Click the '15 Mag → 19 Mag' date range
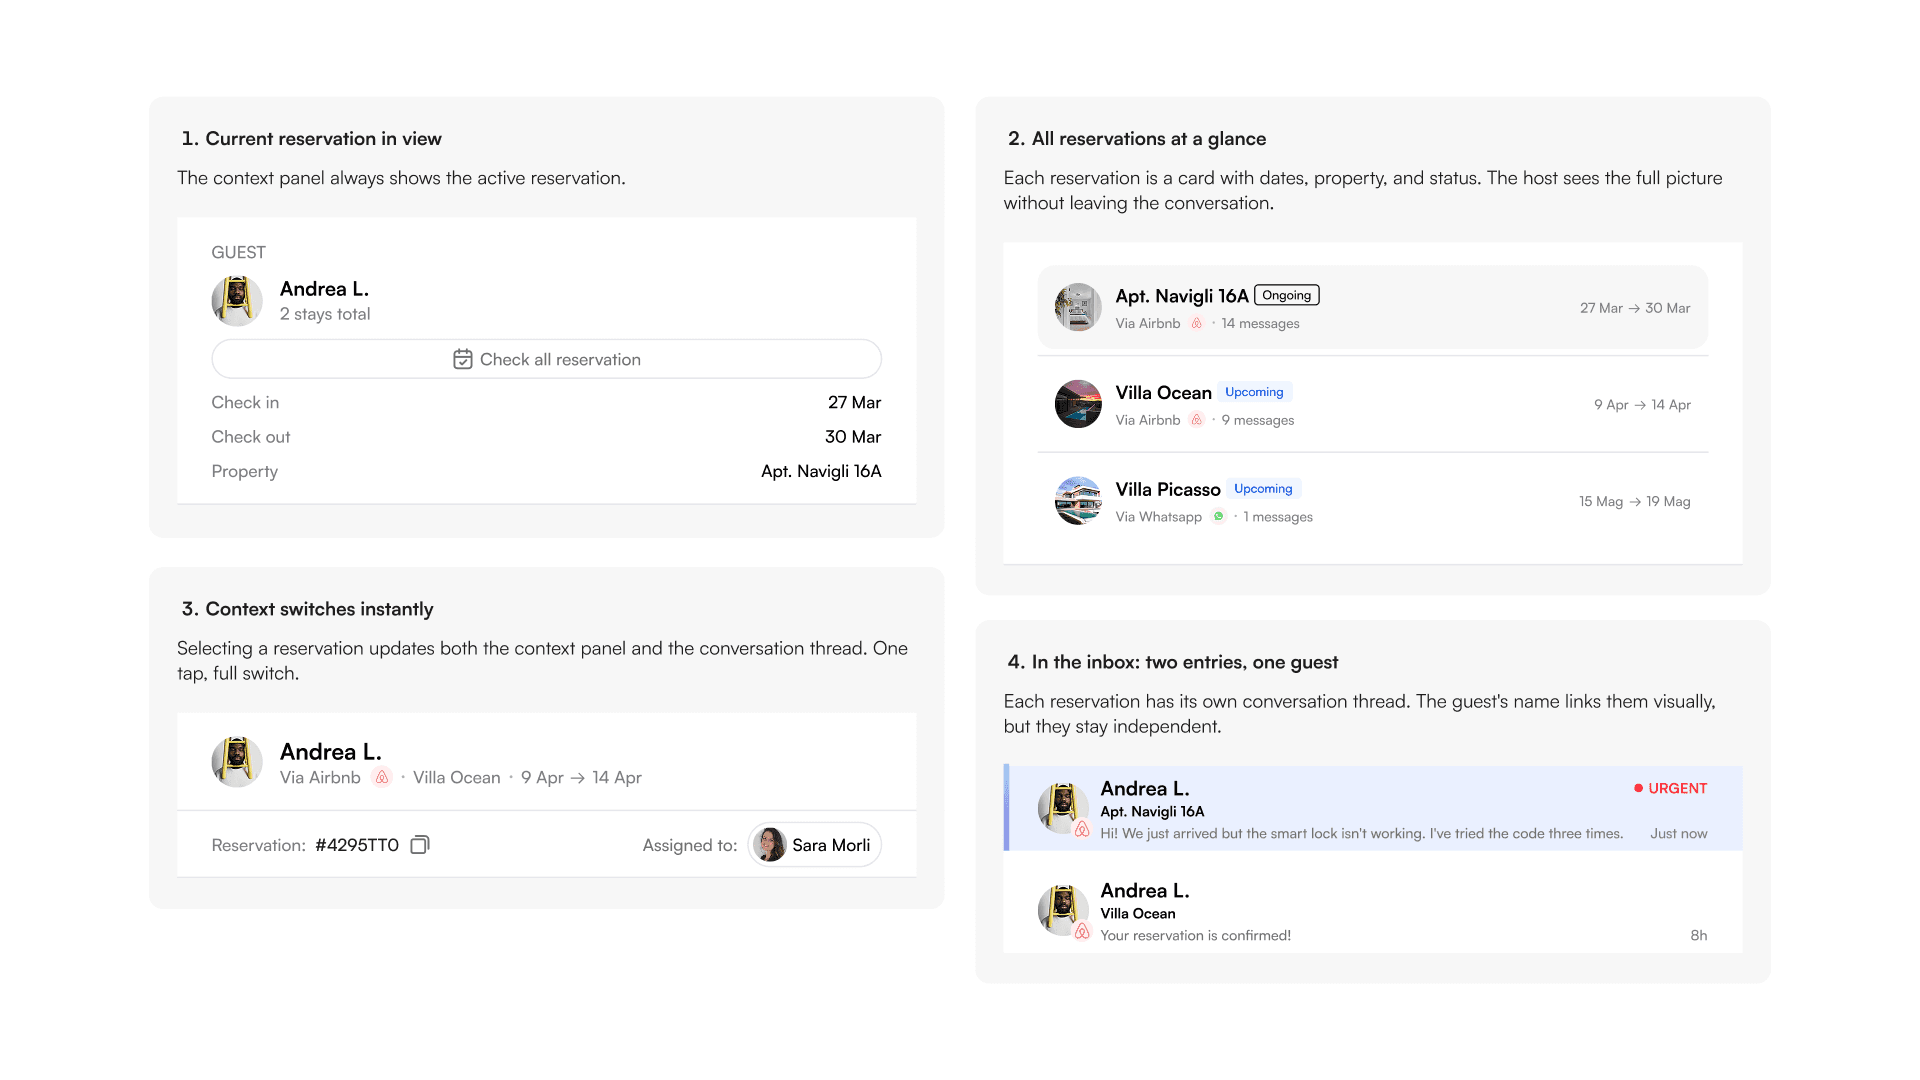The height and width of the screenshot is (1080, 1920). (1635, 501)
